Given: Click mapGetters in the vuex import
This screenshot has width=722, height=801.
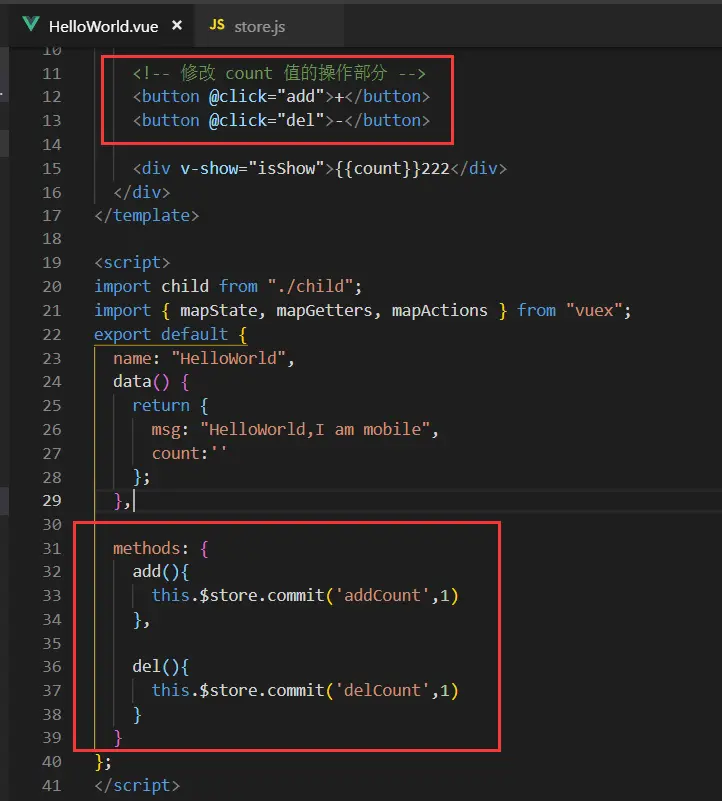Looking at the screenshot, I should 324,311.
